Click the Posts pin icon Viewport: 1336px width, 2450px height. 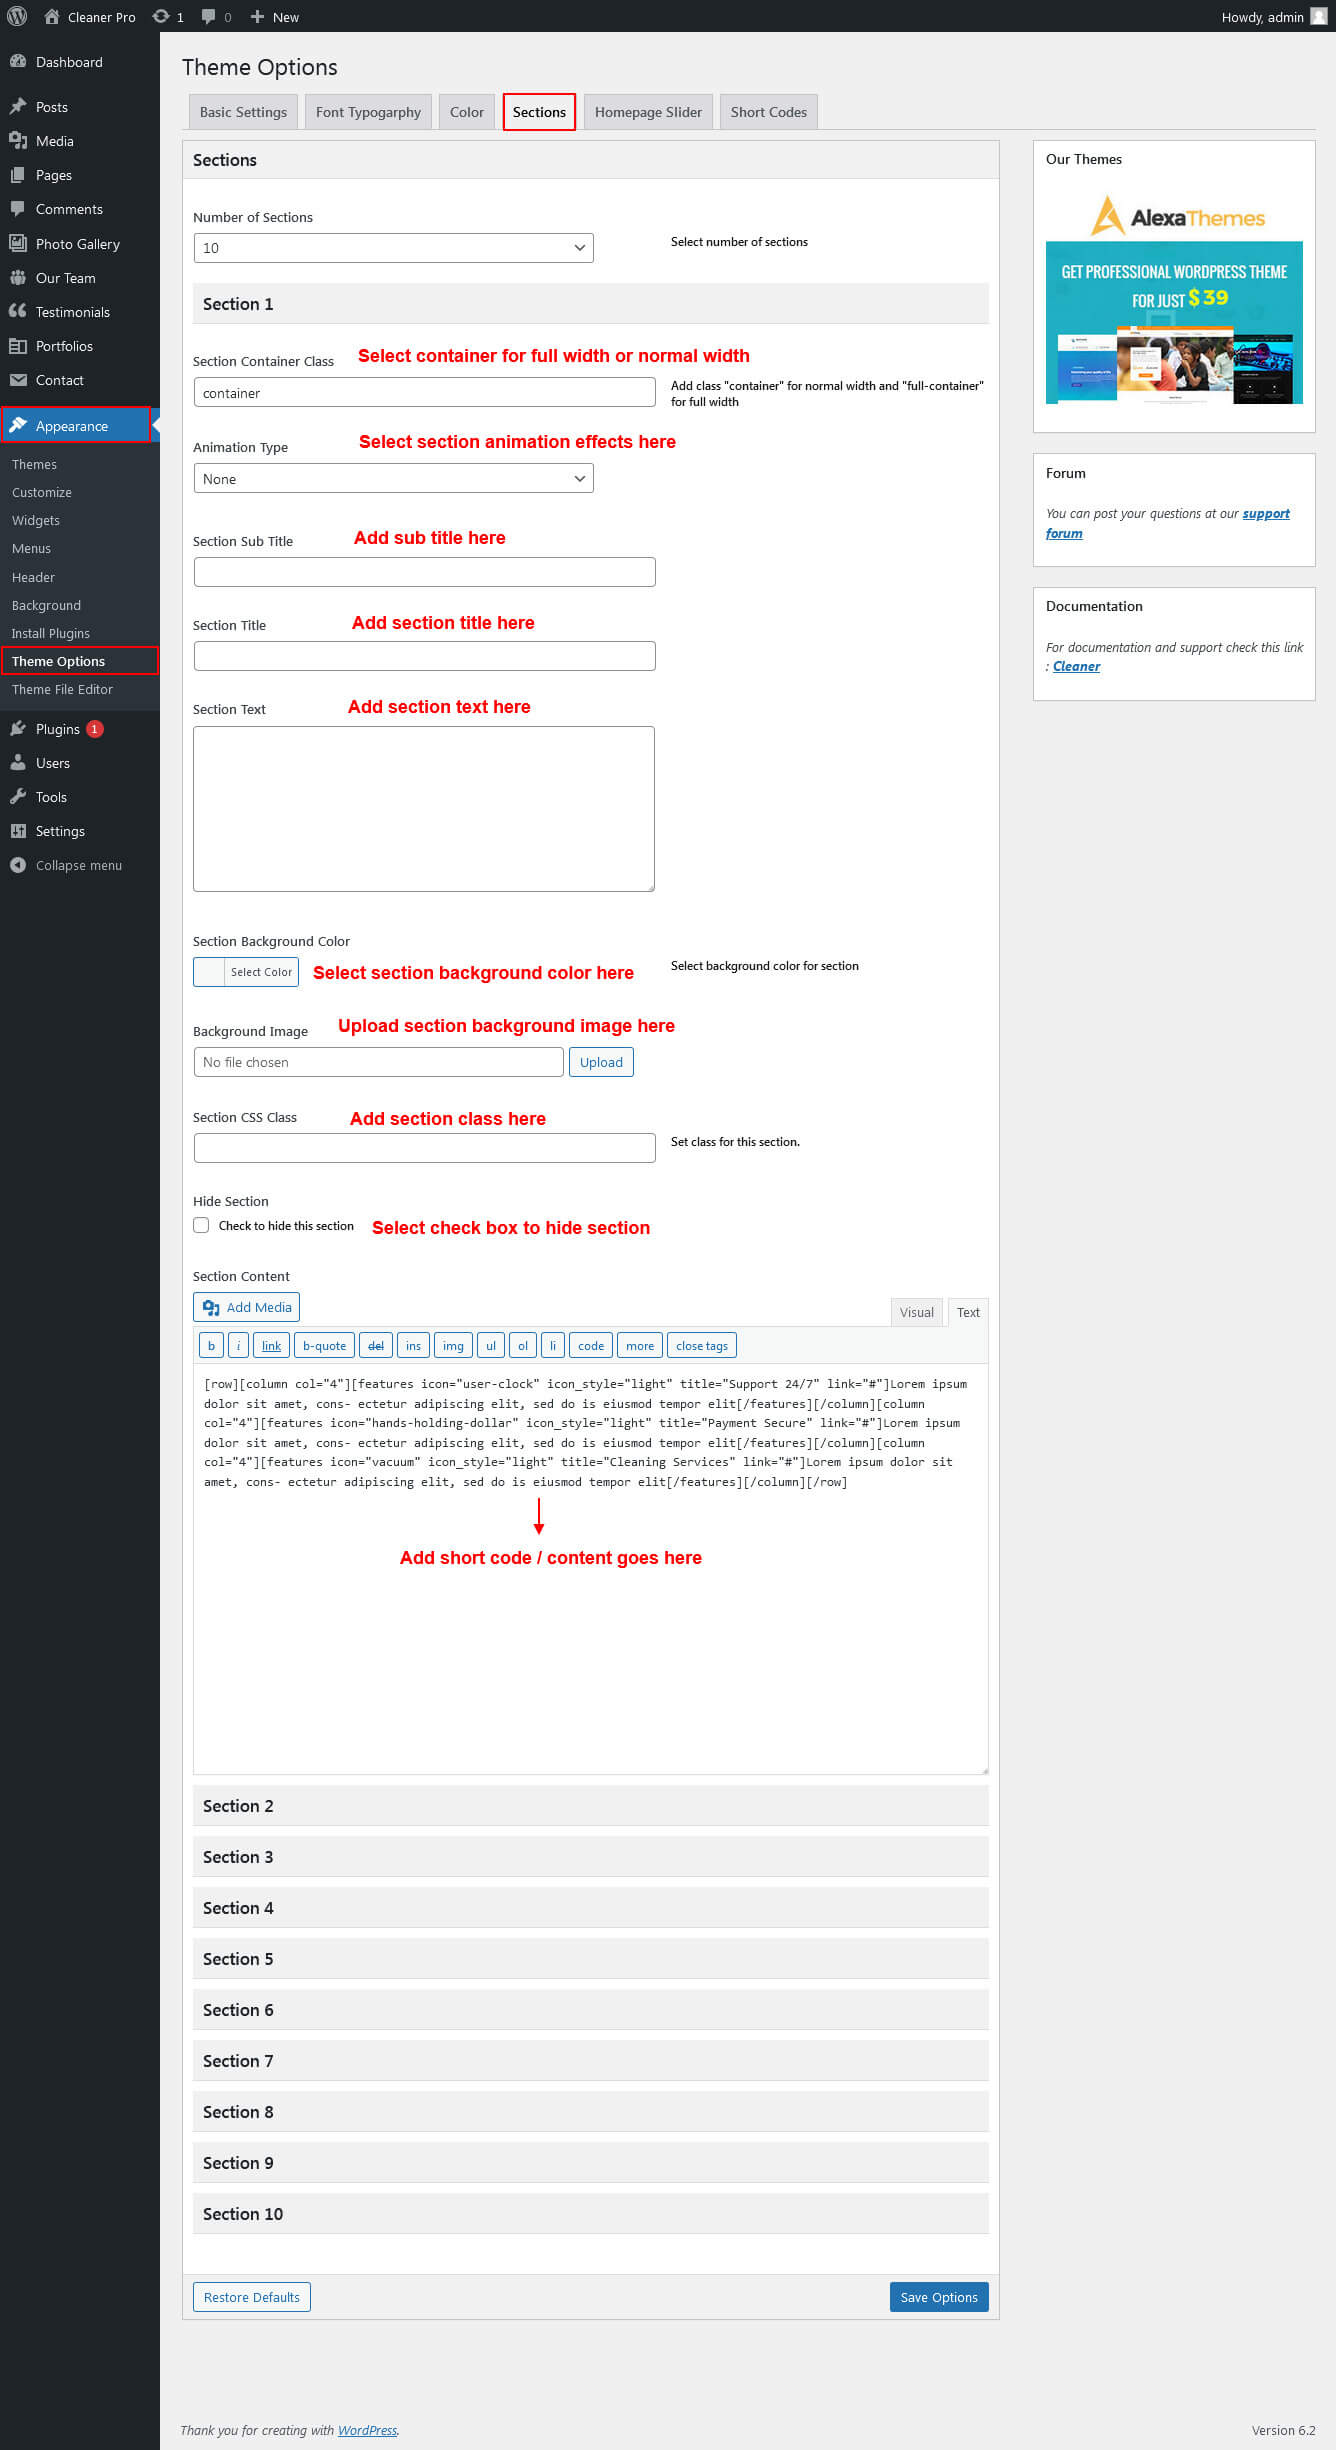pyautogui.click(x=18, y=106)
